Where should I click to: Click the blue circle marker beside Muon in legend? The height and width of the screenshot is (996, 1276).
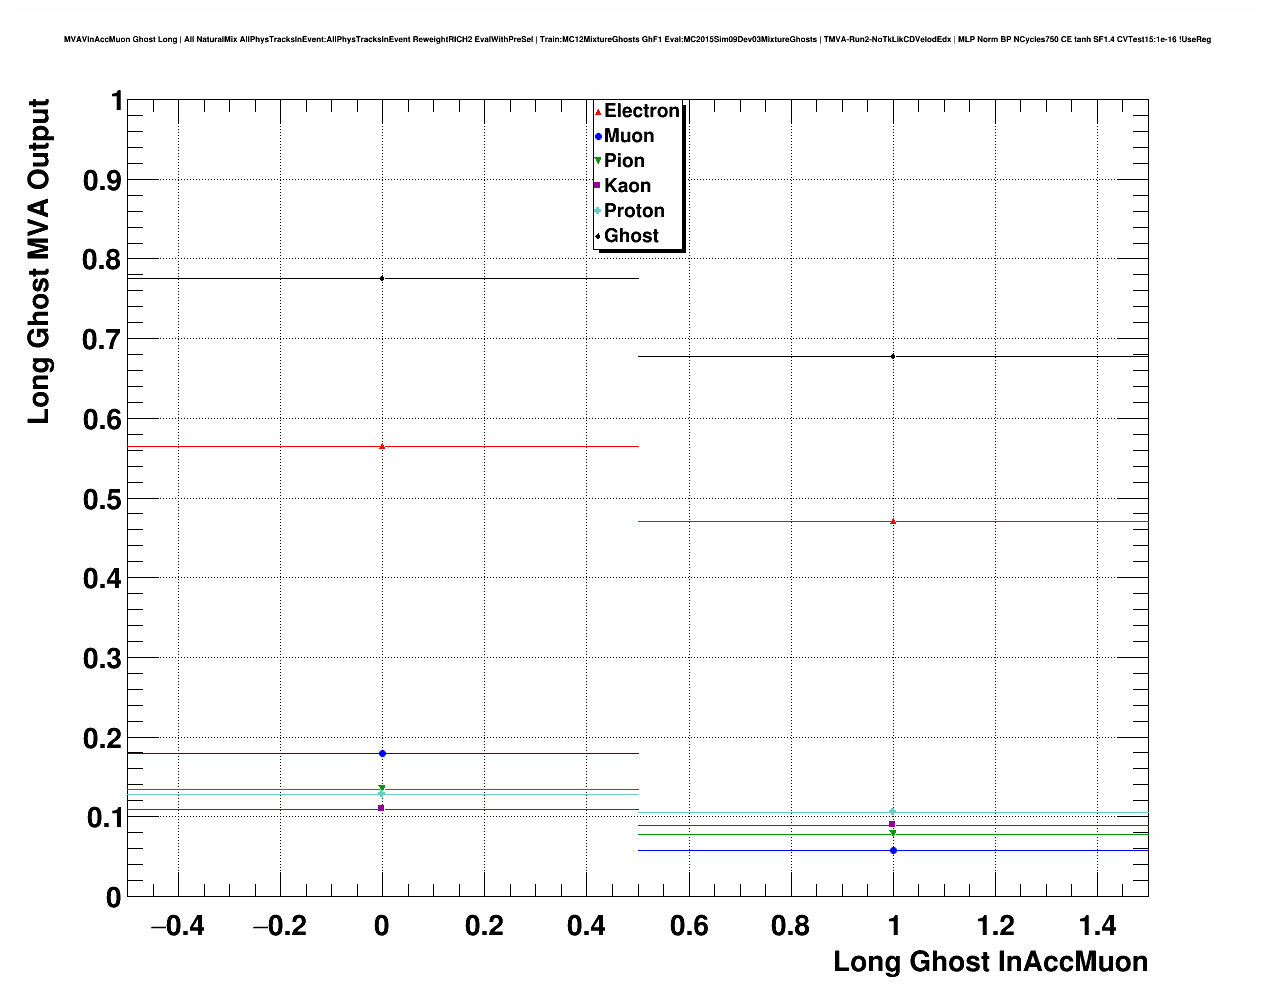(598, 136)
